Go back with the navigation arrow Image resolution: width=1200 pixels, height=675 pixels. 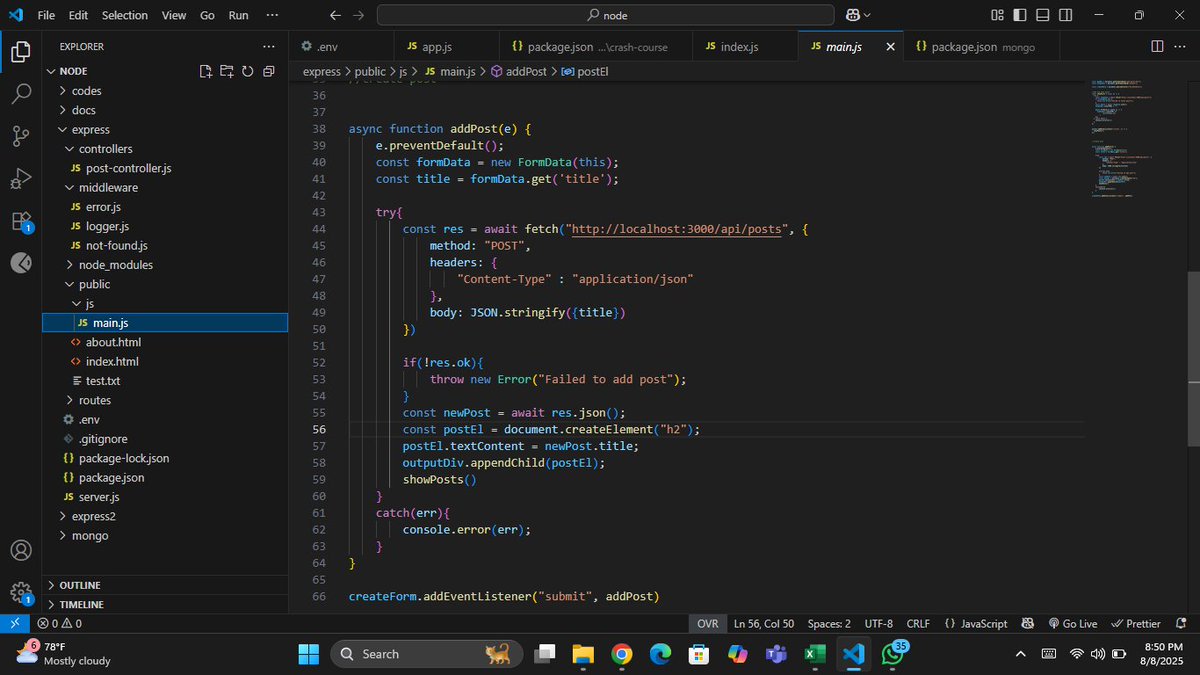tap(335, 15)
